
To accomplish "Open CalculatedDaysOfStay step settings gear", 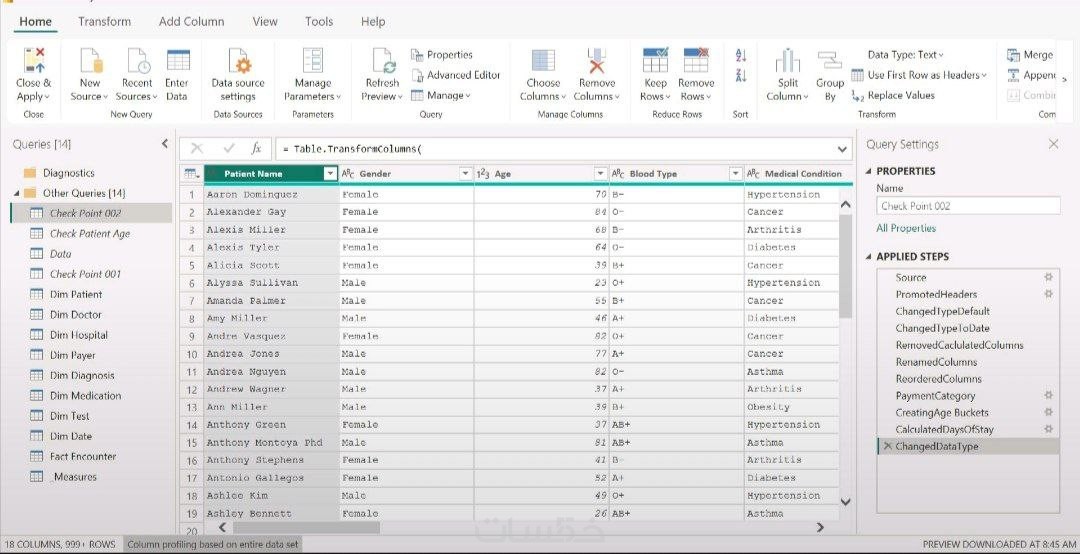I will pyautogui.click(x=1048, y=429).
